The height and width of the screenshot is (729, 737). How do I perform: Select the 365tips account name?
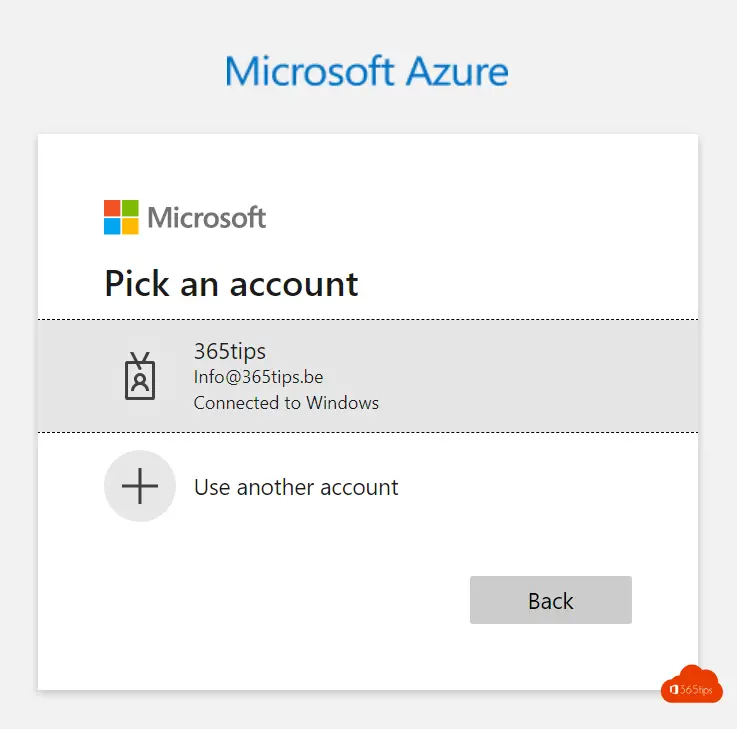(230, 351)
